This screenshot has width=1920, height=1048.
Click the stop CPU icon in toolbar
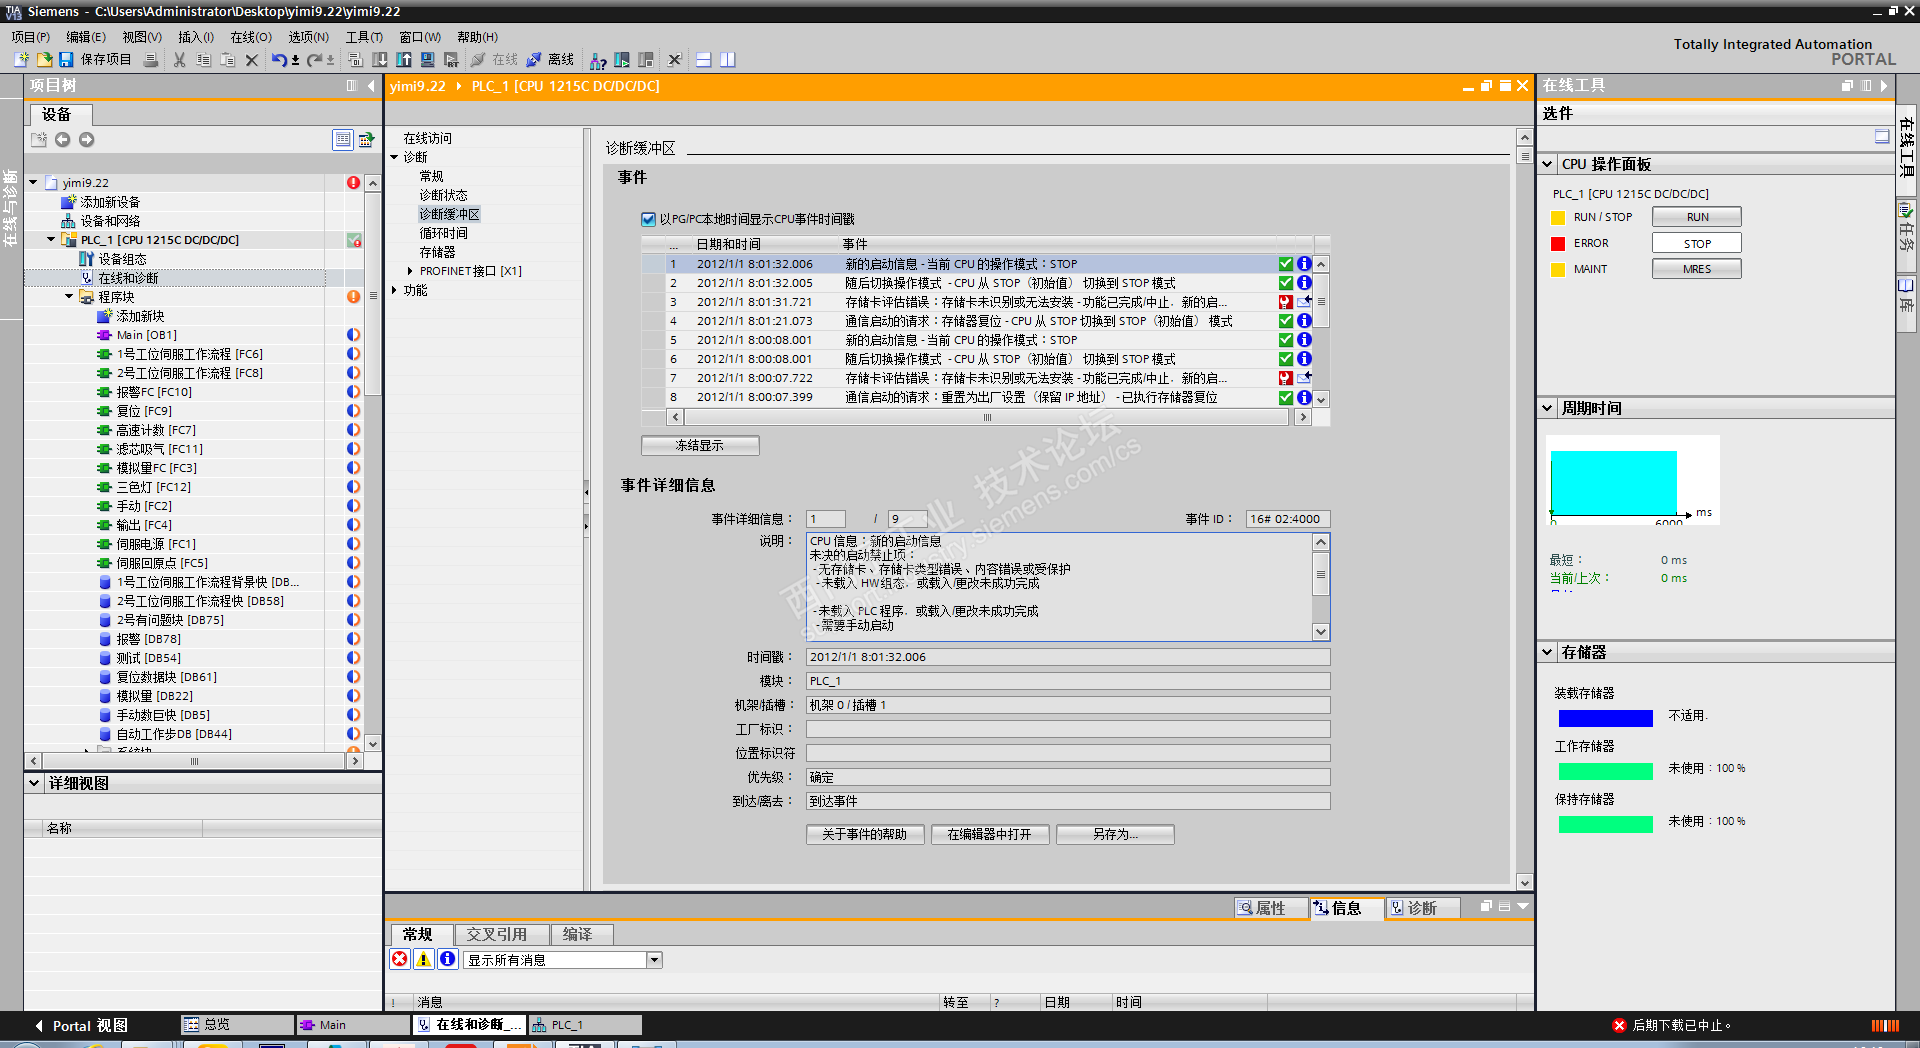tap(646, 60)
